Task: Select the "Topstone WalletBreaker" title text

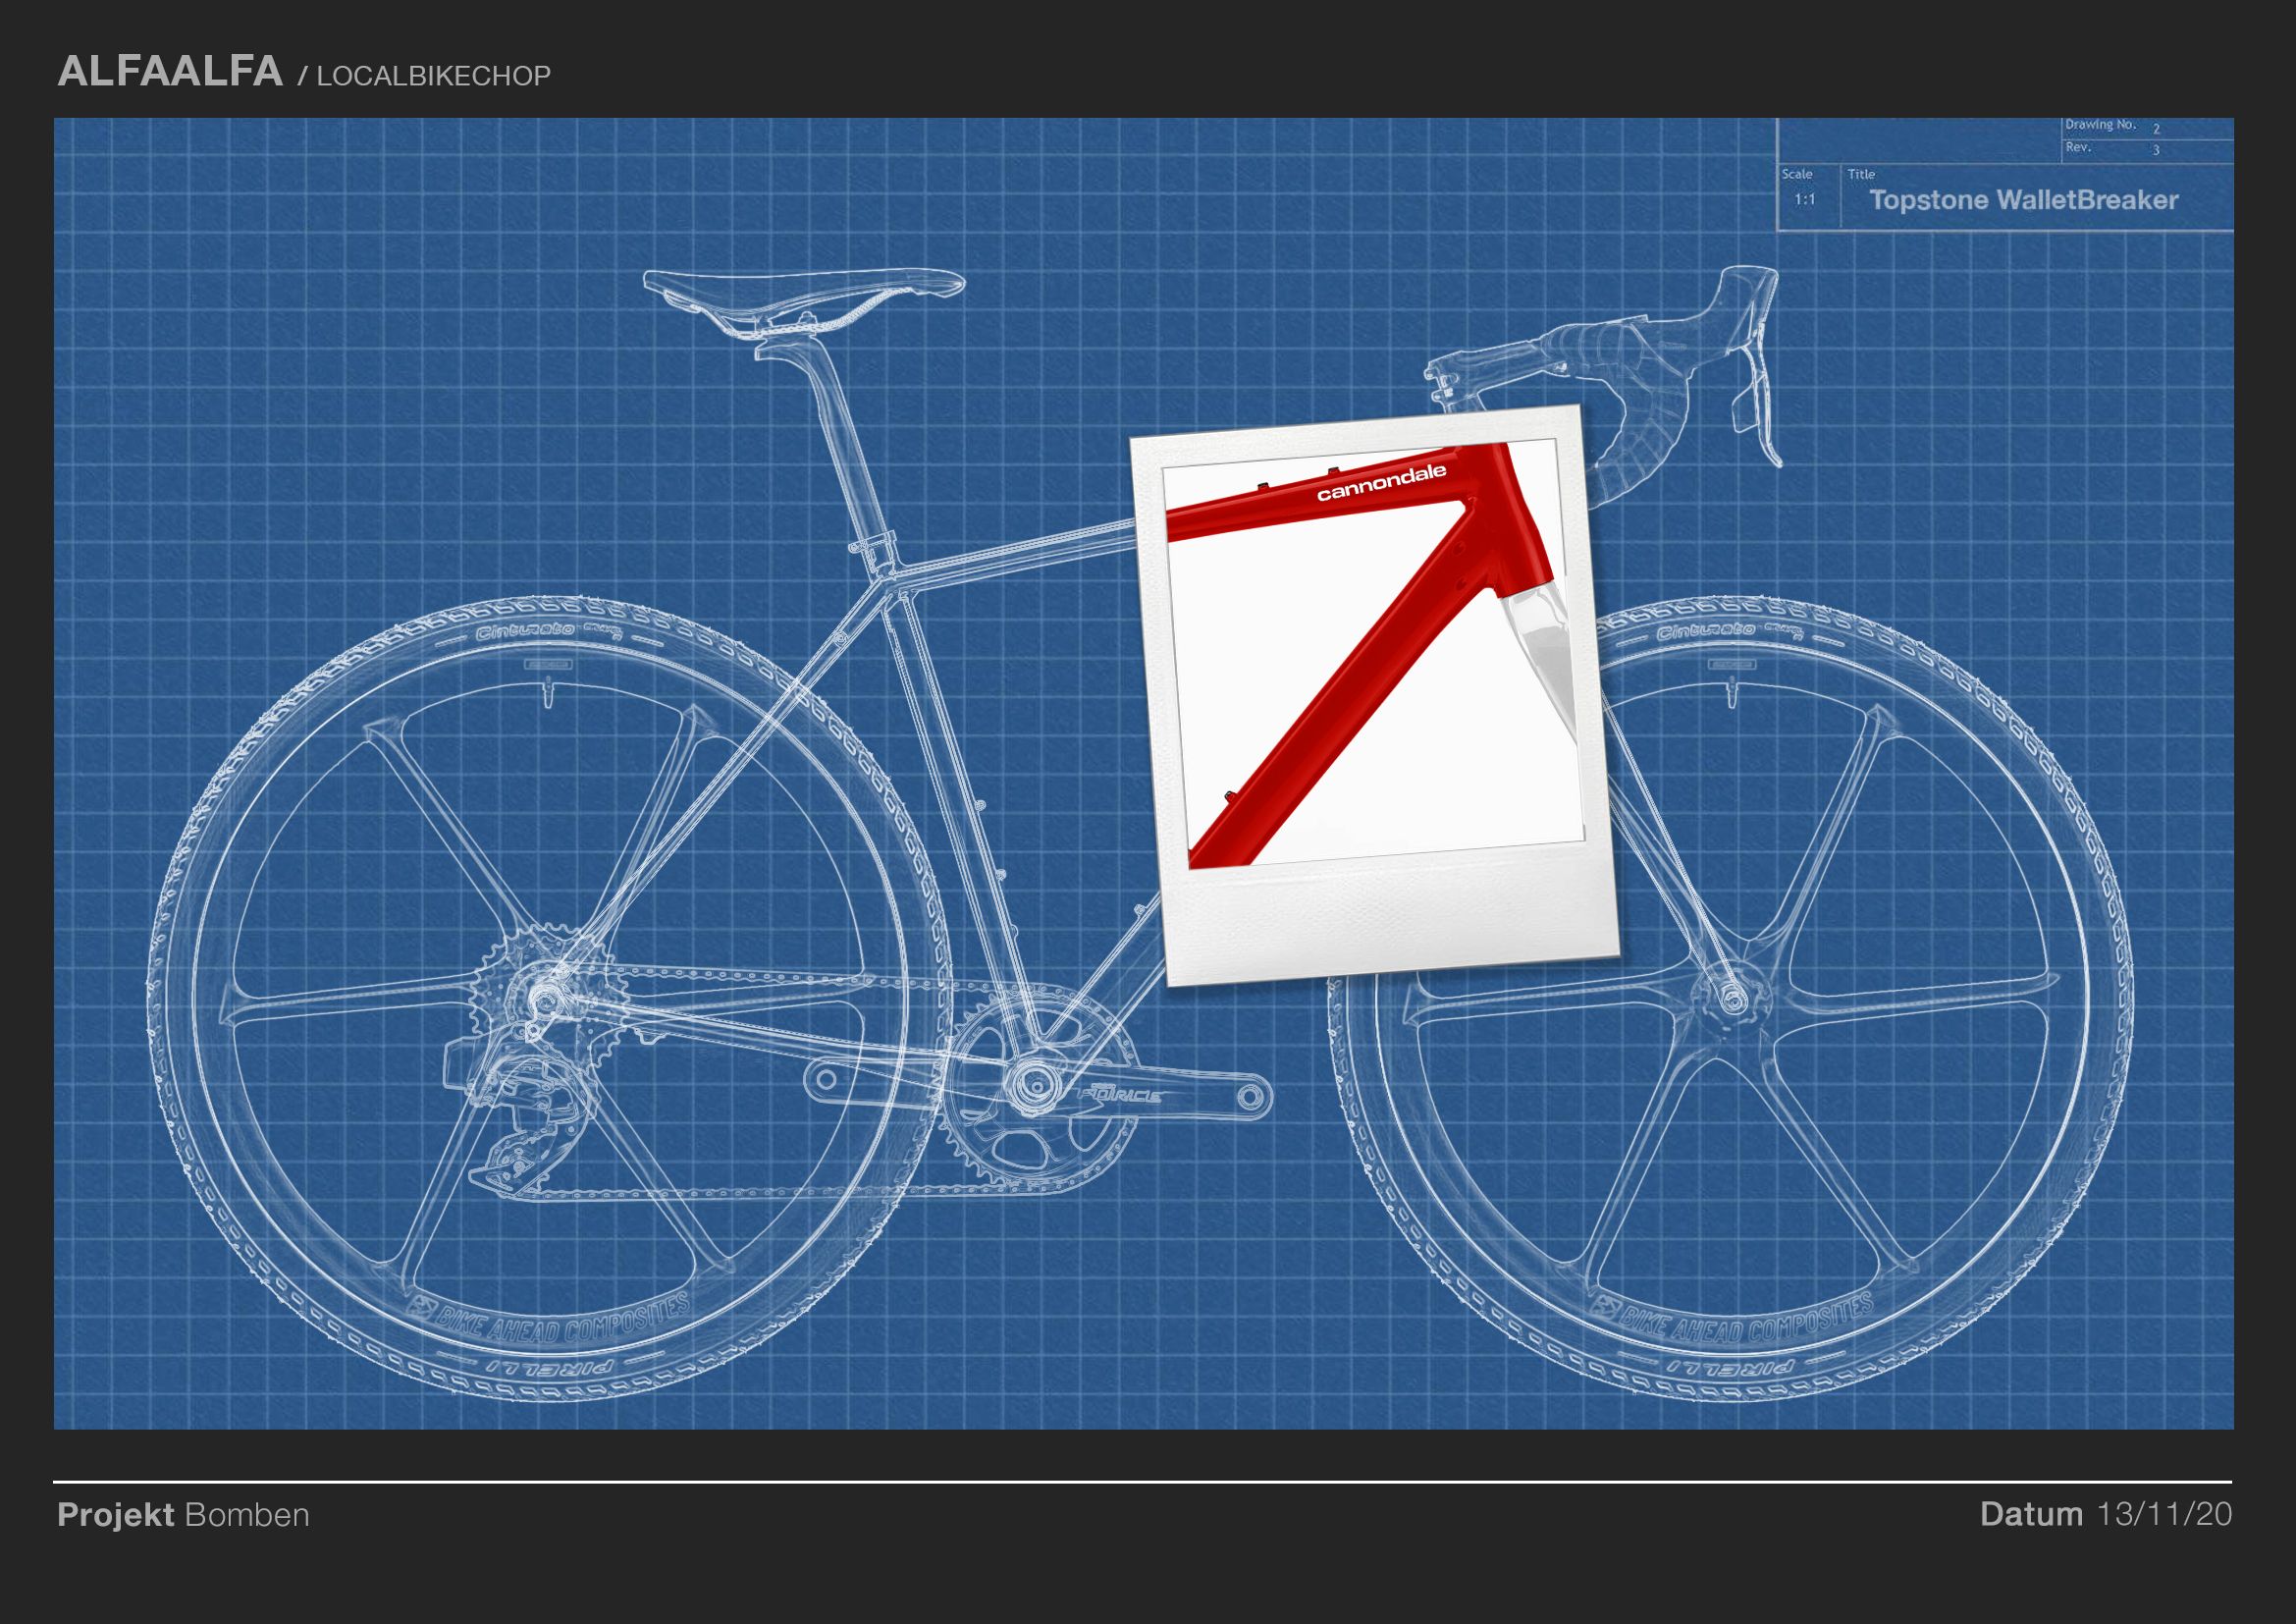Action: pyautogui.click(x=2024, y=200)
